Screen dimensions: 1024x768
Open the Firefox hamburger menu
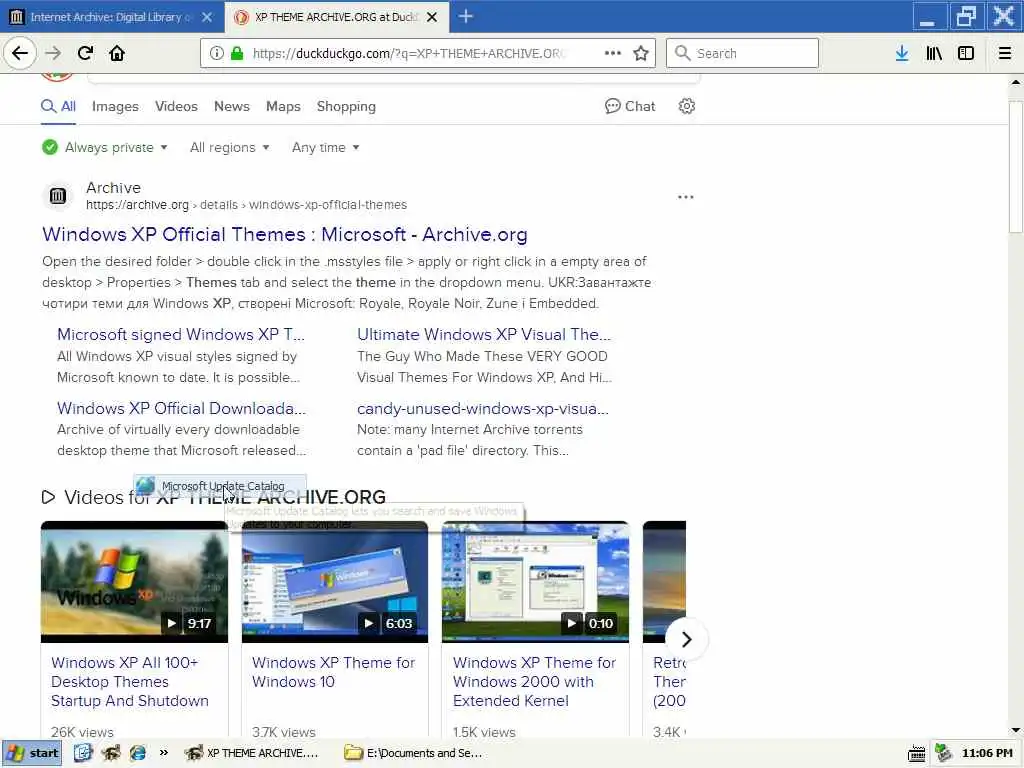tap(1005, 53)
